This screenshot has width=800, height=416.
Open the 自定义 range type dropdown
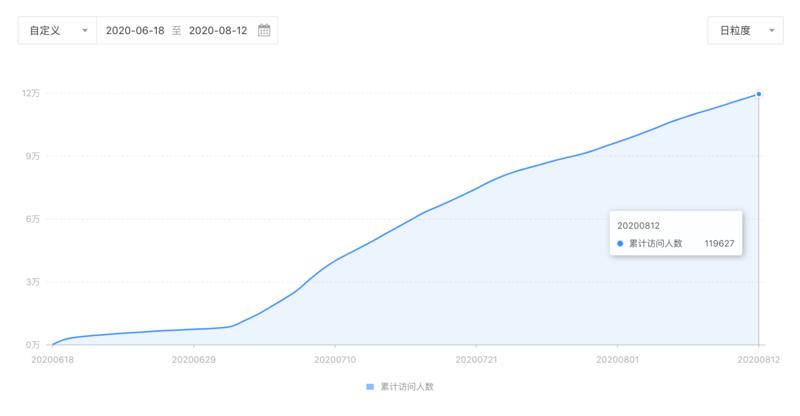[x=57, y=30]
